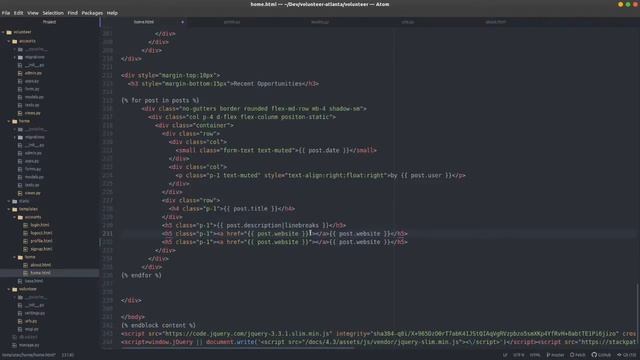Click the '{% endblock content %}' line
640x360 pixels.
click(158, 325)
